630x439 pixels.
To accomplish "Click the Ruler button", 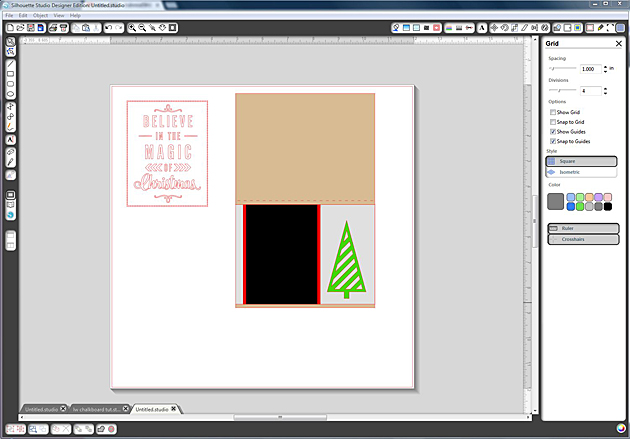I will pos(583,228).
